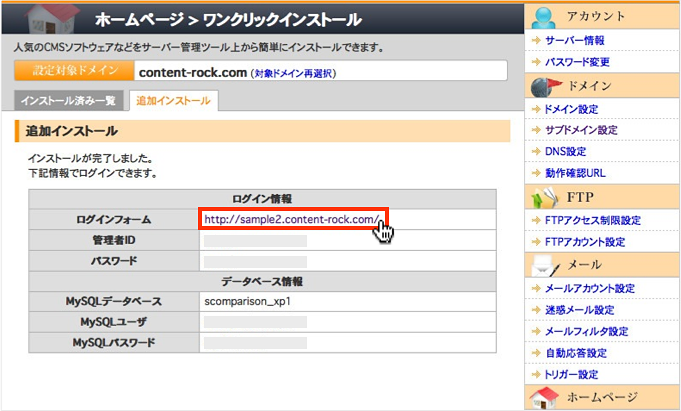Click the ログインフォーム row label
Viewport: 681px width, 411px height.
(x=114, y=219)
